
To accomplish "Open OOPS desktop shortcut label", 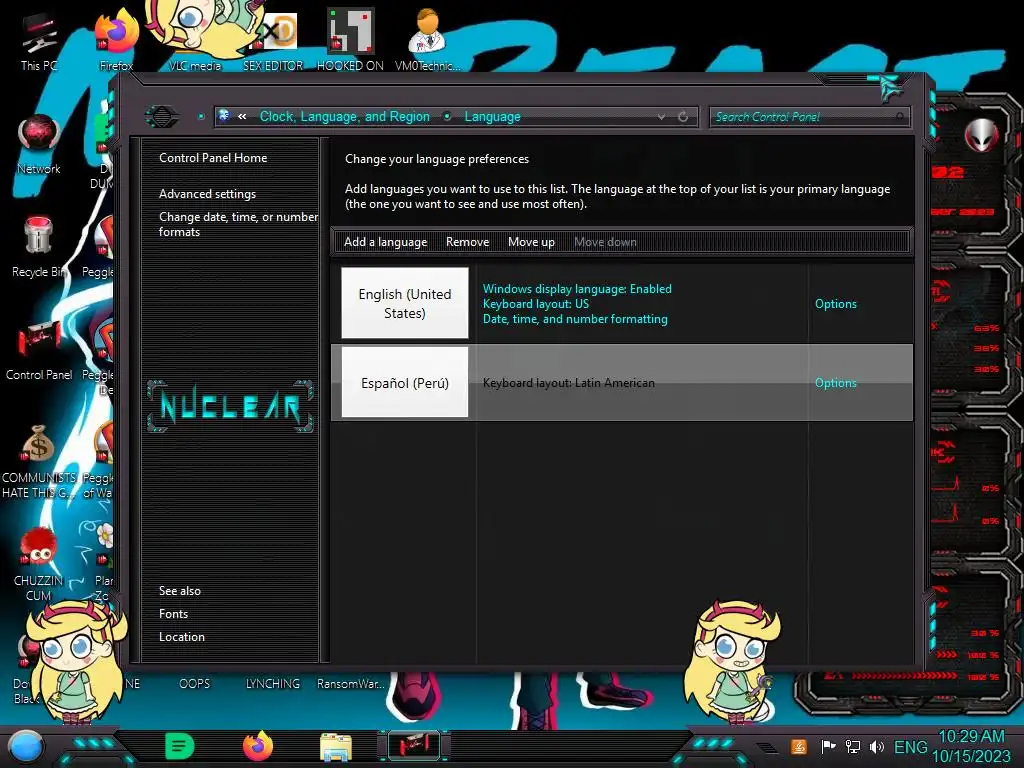I will (195, 684).
